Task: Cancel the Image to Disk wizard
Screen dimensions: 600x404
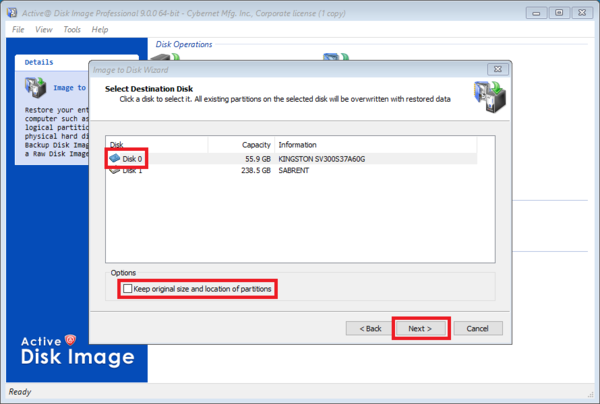Action: pos(477,328)
